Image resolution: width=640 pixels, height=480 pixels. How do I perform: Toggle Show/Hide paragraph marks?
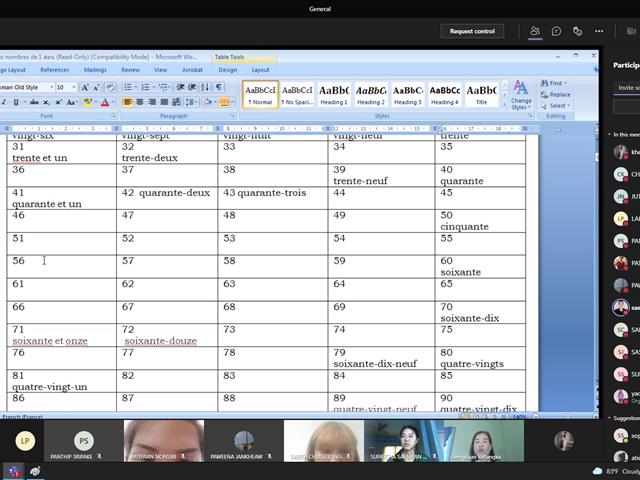(219, 87)
